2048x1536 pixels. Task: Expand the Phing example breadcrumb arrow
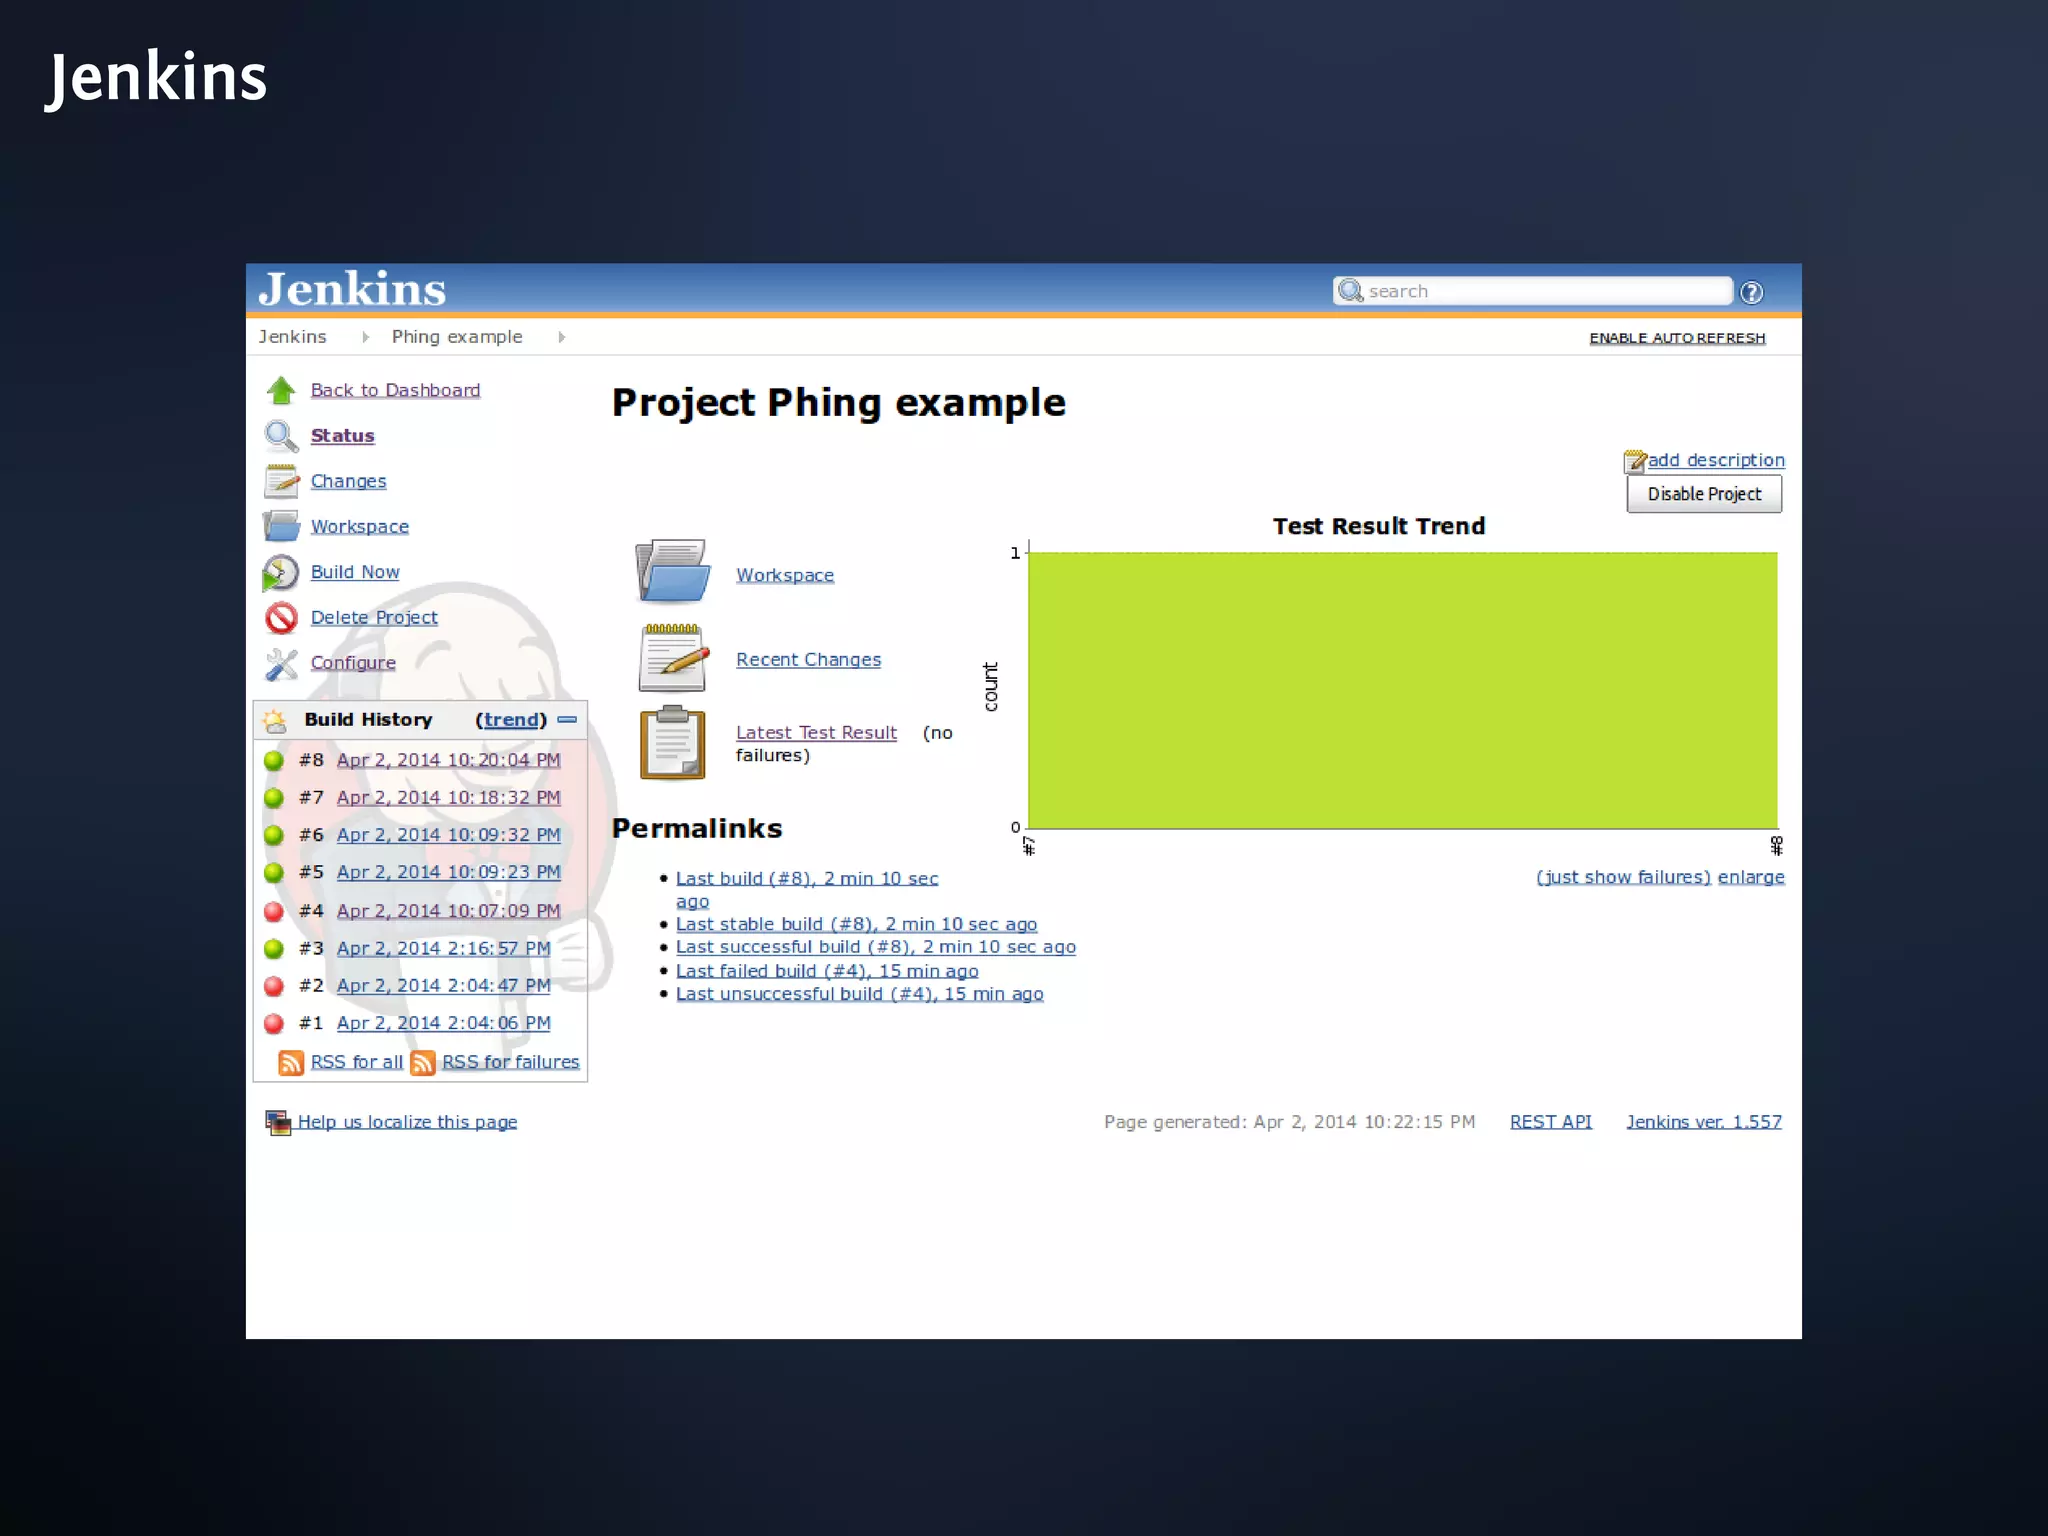click(562, 337)
